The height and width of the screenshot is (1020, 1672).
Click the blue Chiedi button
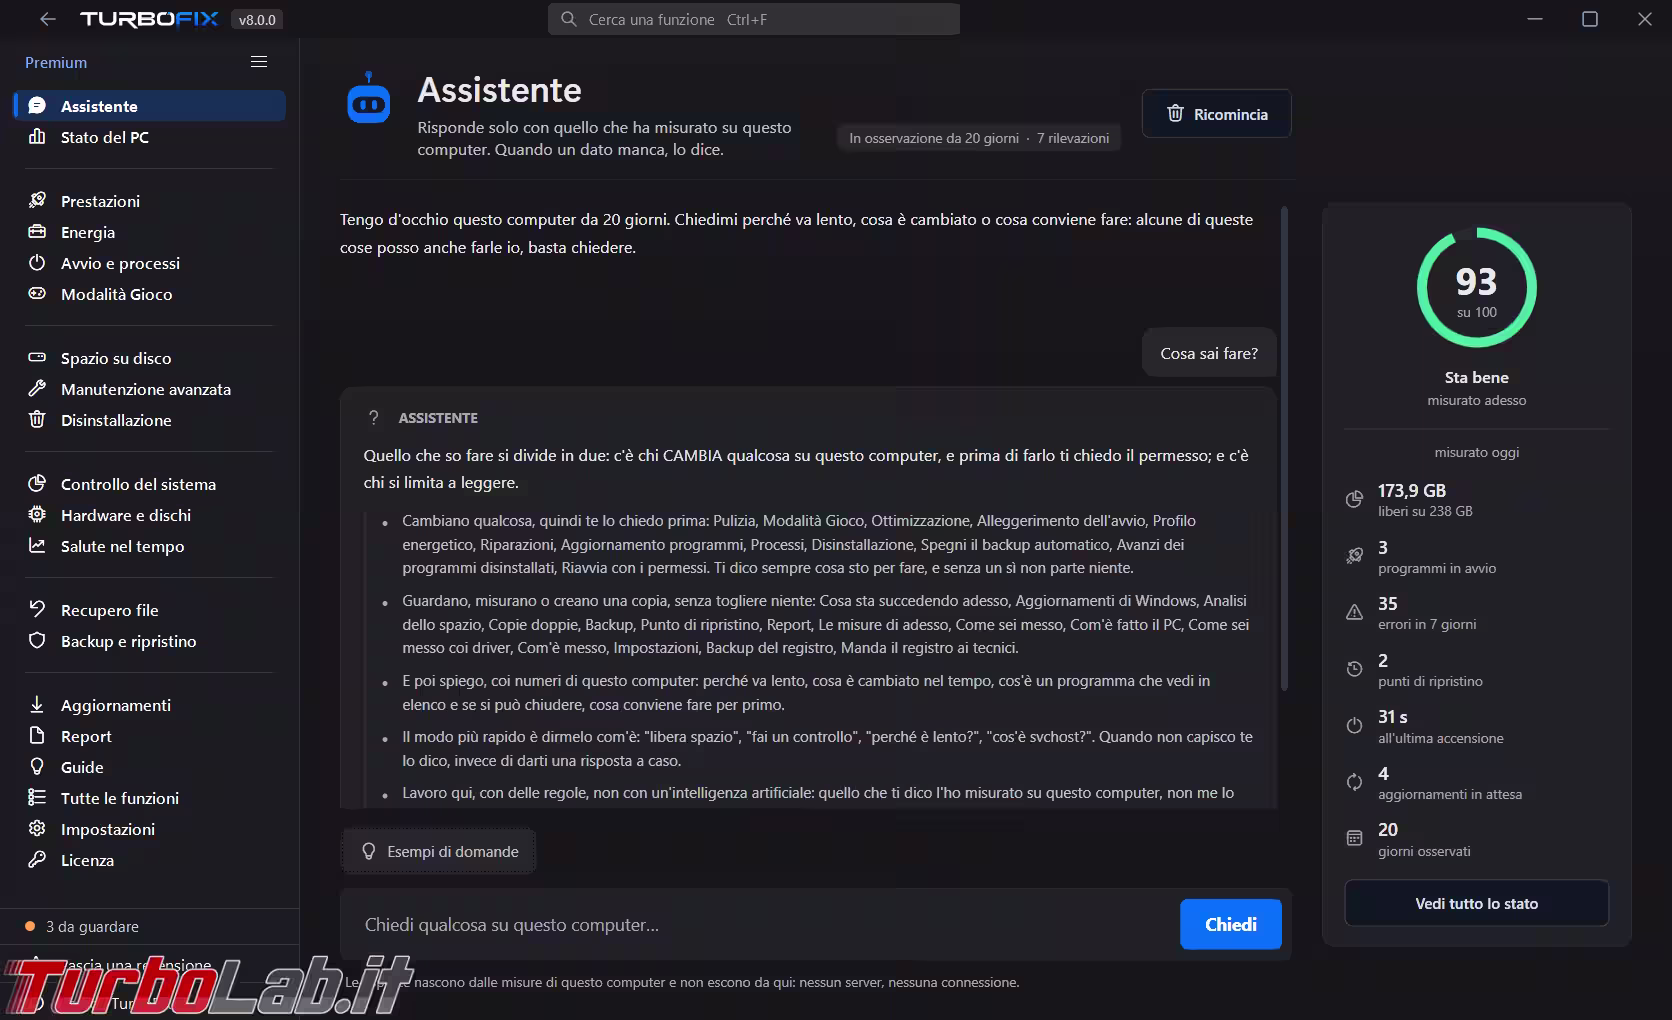1230,925
